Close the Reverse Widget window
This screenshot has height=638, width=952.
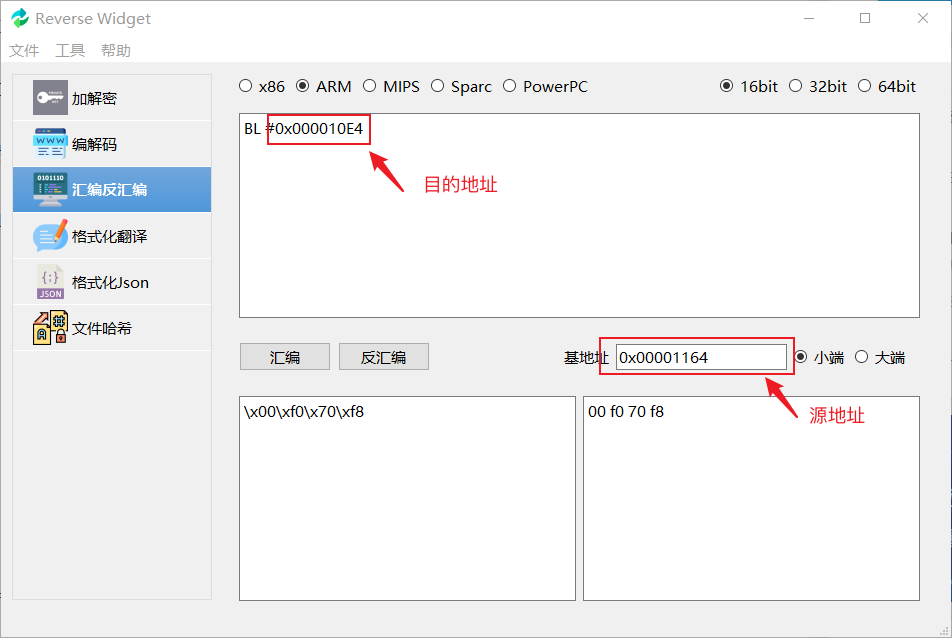tap(922, 18)
